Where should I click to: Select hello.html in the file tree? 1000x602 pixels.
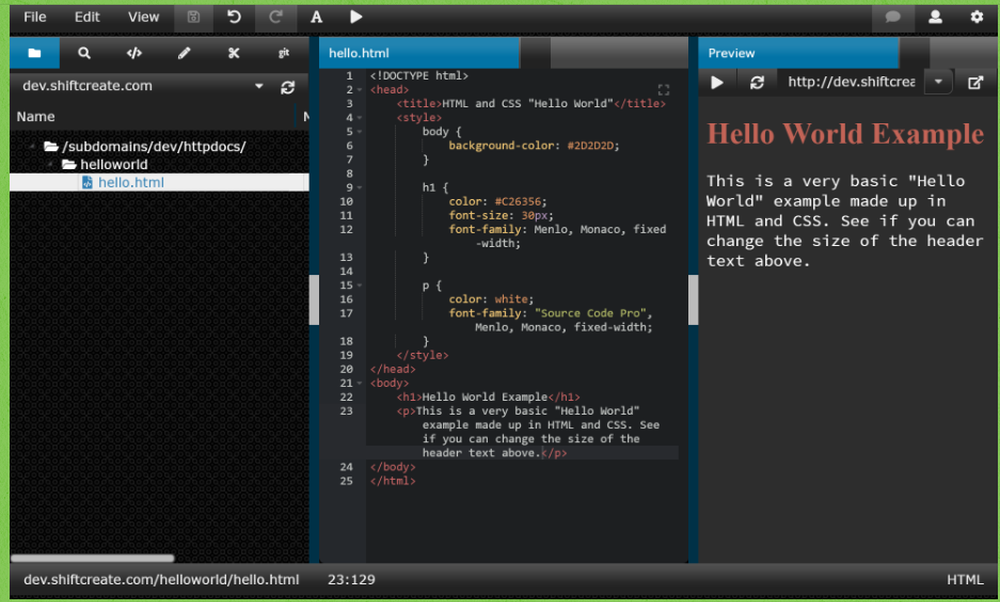[159, 182]
